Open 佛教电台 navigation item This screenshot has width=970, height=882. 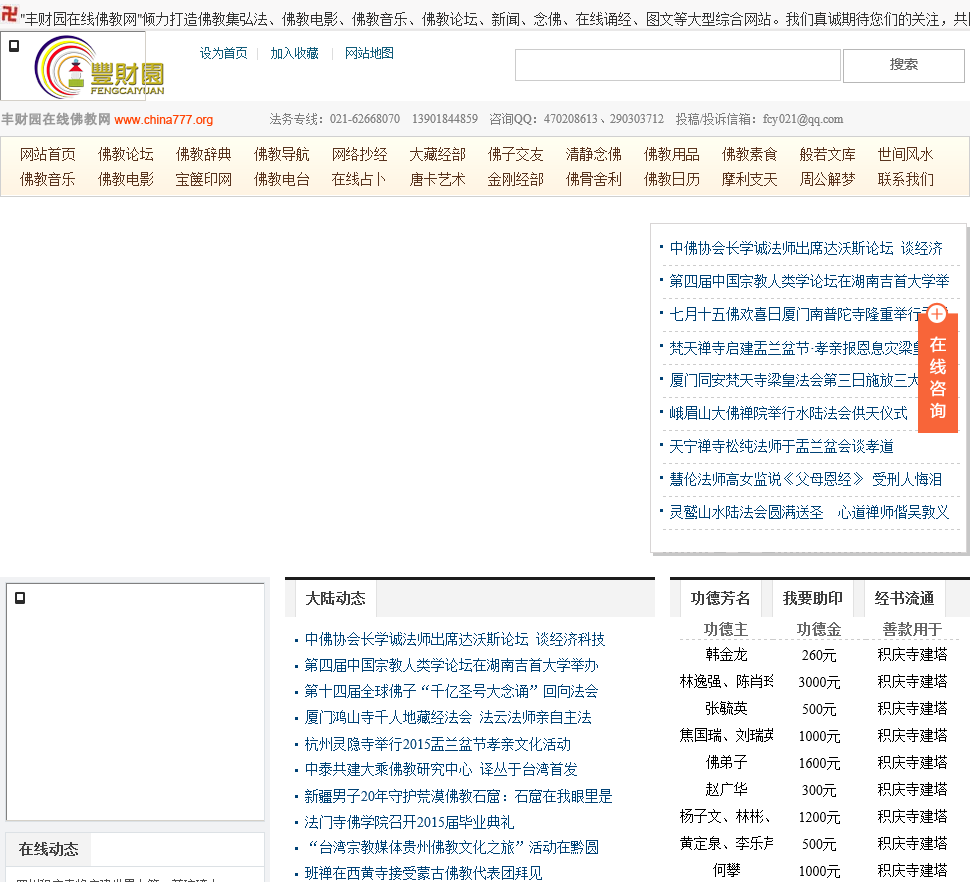pos(281,179)
